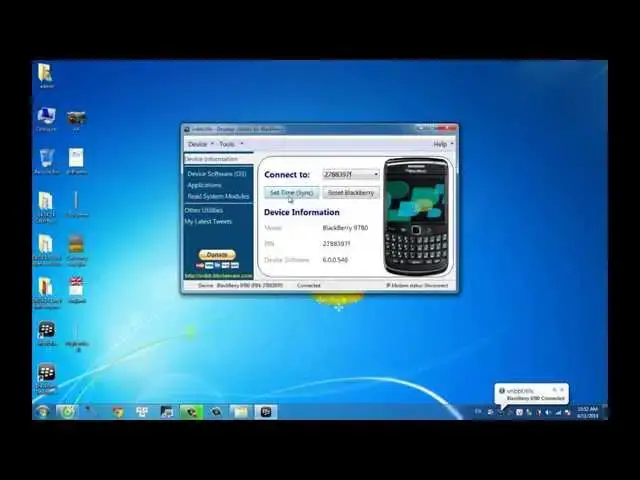Image resolution: width=640 pixels, height=480 pixels.
Task: Select the UK flag desktop icon
Action: pyautogui.click(x=76, y=290)
